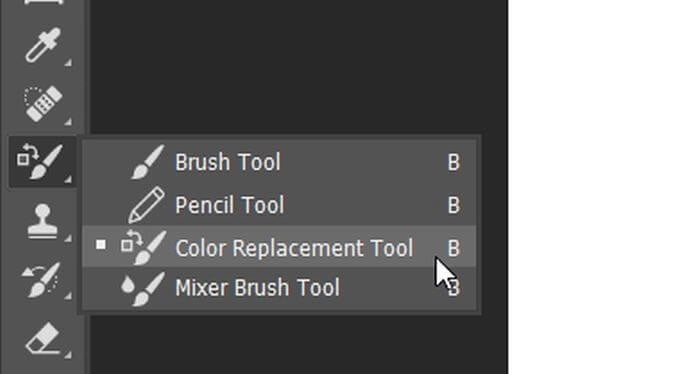Choose Color Replacement Tool menu entry
The height and width of the screenshot is (374, 680).
coord(279,247)
